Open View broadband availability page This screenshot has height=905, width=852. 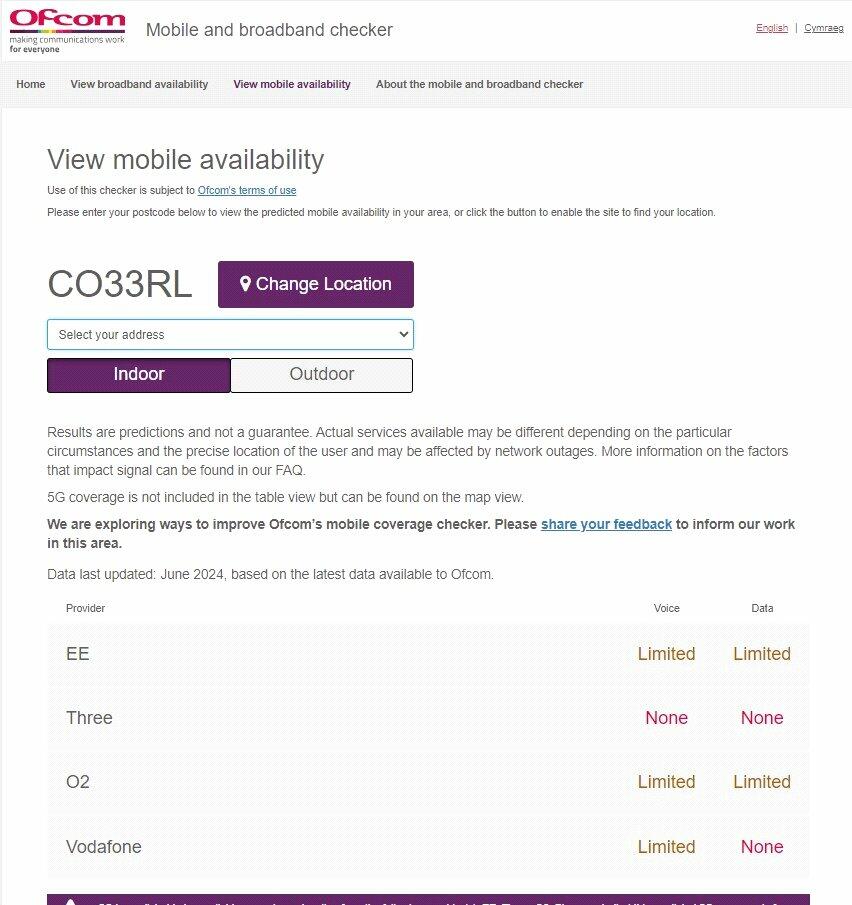(139, 84)
